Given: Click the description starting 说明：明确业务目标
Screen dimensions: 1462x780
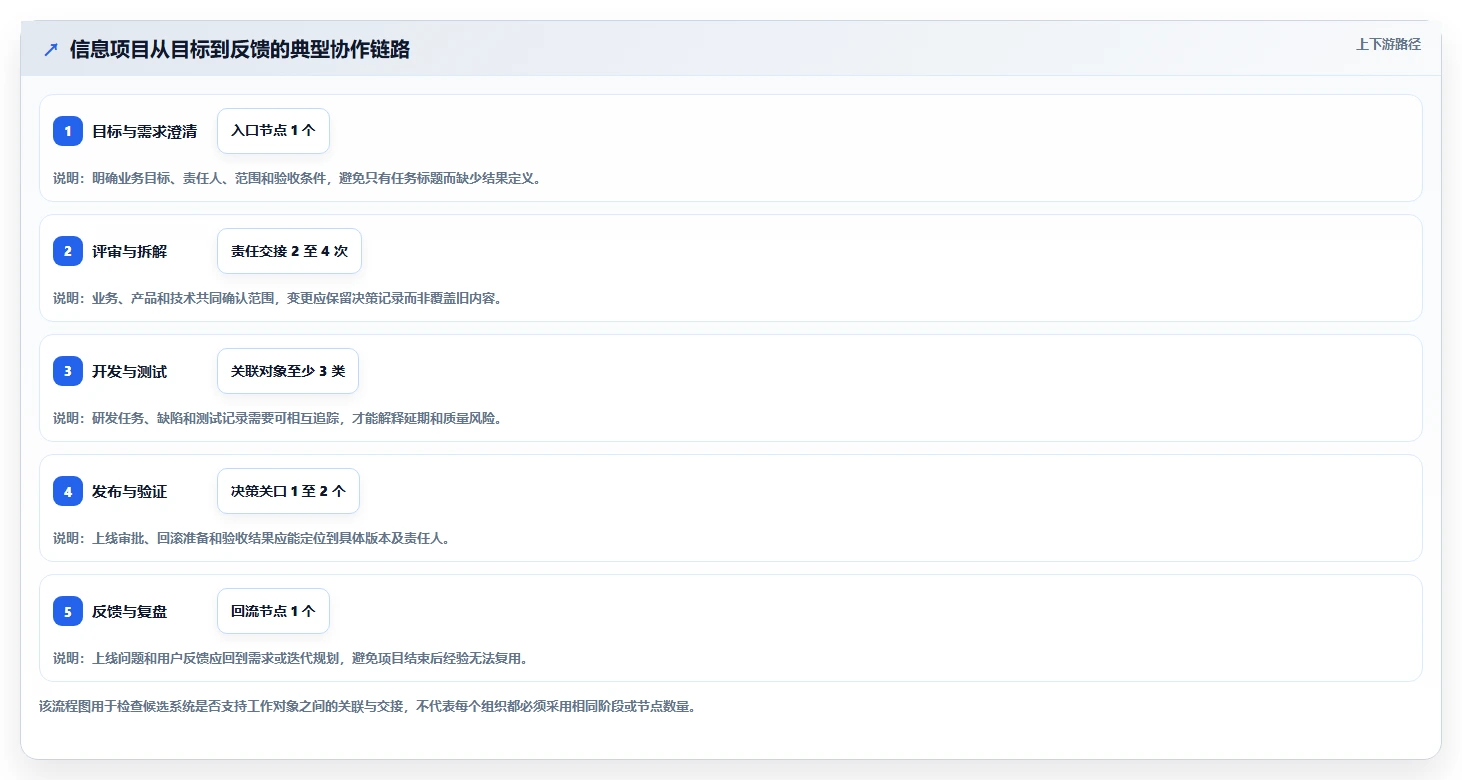Looking at the screenshot, I should tap(297, 178).
